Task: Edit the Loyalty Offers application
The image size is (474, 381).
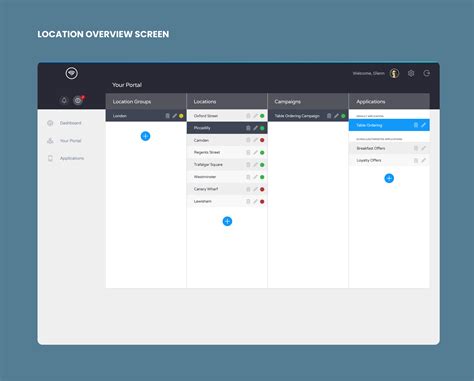Action: click(423, 160)
